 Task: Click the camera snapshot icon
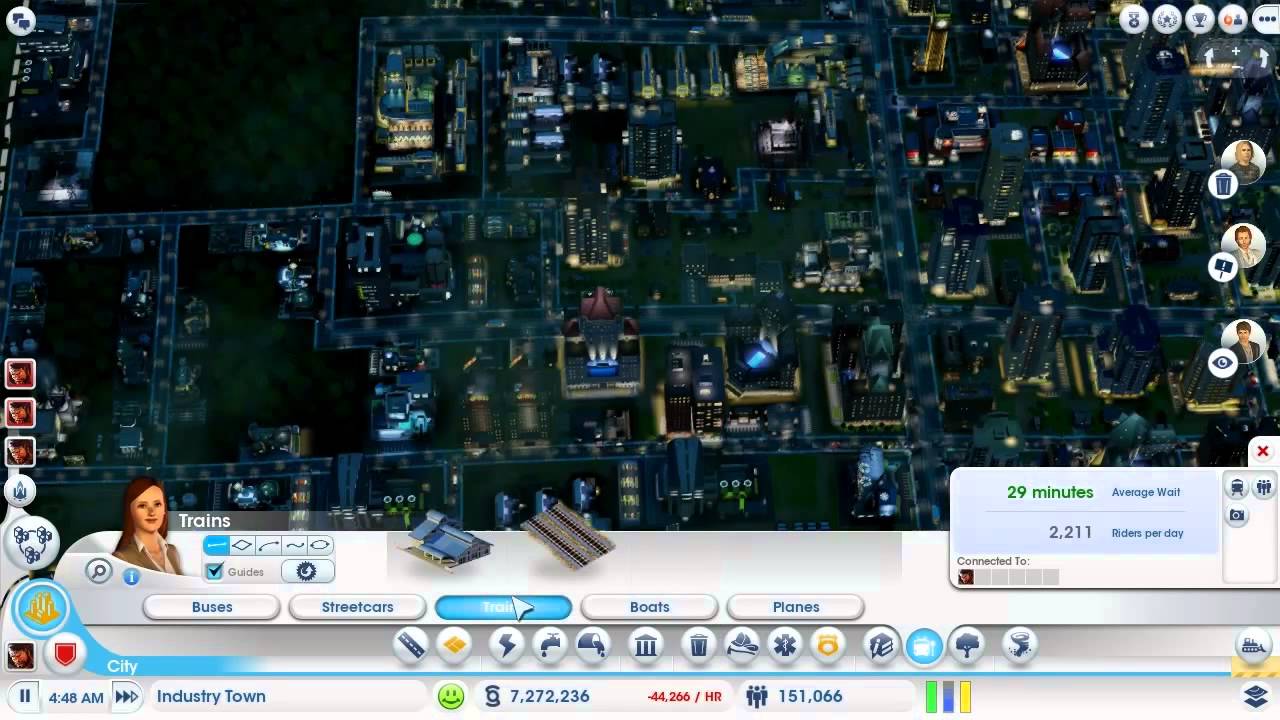tap(1238, 516)
